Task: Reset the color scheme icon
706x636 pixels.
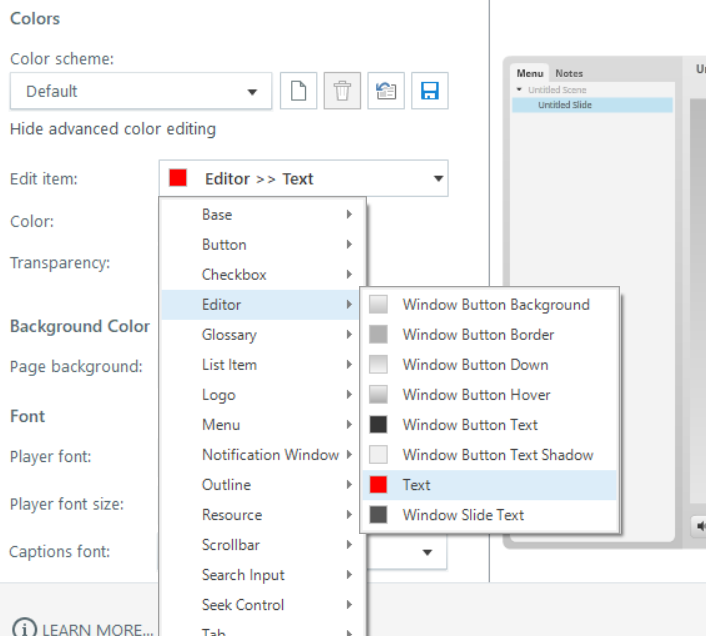Action: coord(386,91)
